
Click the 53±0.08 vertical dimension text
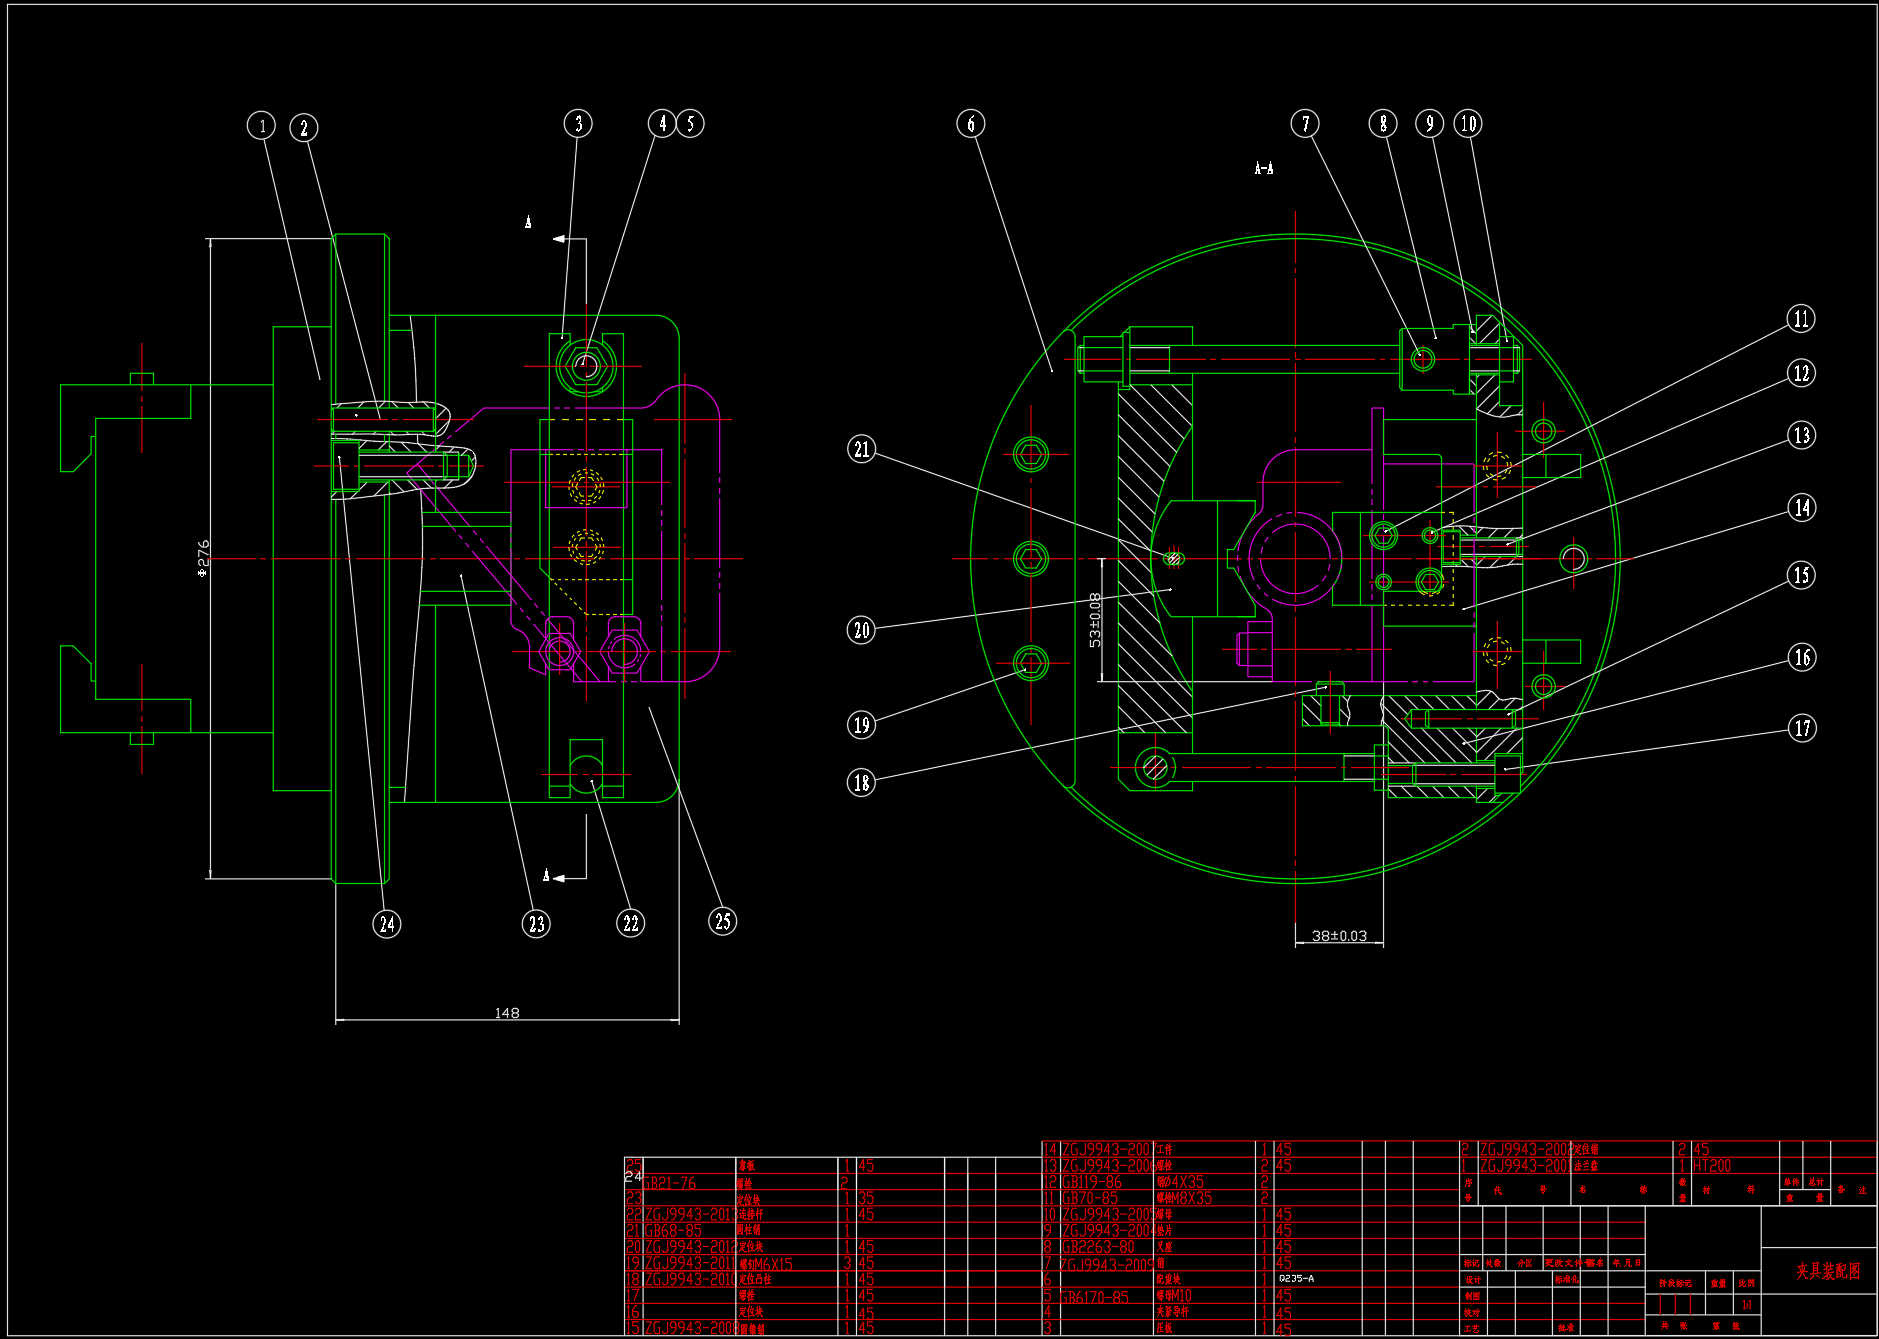coord(1095,620)
